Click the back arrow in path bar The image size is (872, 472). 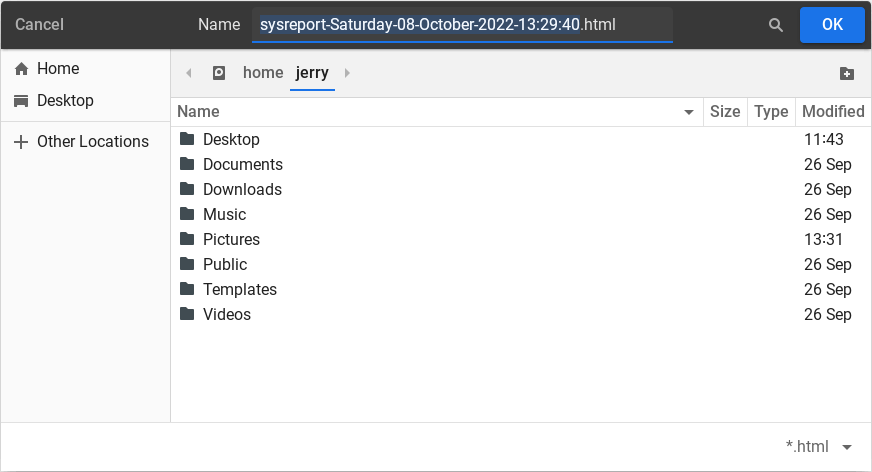click(188, 73)
